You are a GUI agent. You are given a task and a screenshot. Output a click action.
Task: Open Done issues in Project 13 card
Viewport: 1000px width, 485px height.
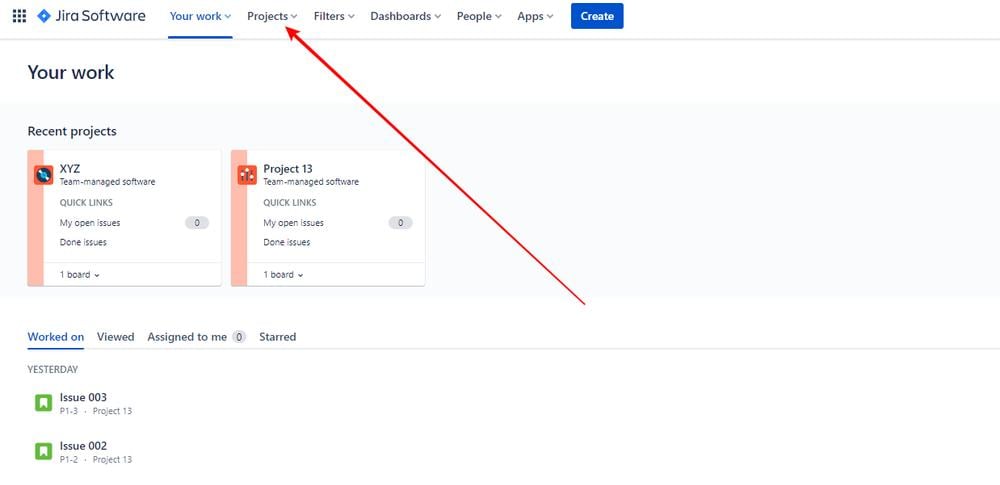point(286,242)
